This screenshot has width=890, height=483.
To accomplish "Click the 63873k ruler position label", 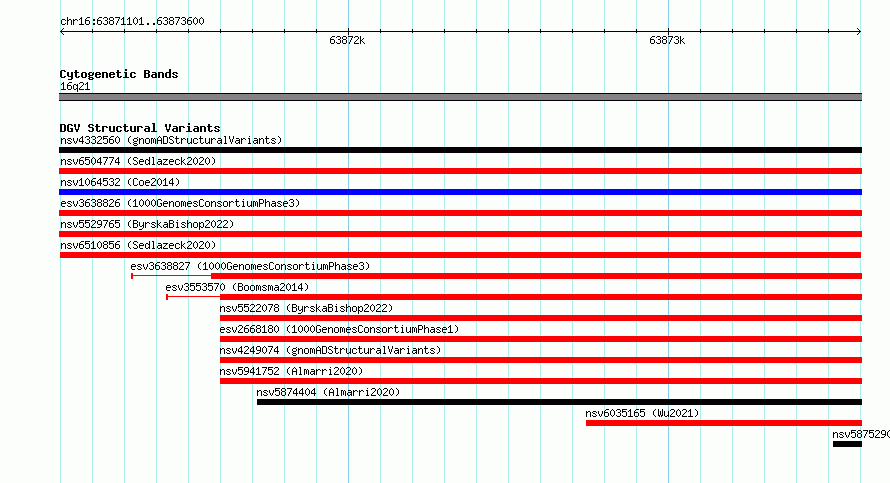I will point(667,40).
